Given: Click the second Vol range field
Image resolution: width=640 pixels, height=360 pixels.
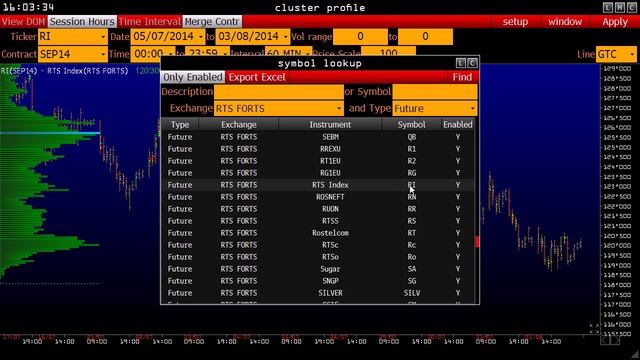Looking at the screenshot, I should click(425, 37).
